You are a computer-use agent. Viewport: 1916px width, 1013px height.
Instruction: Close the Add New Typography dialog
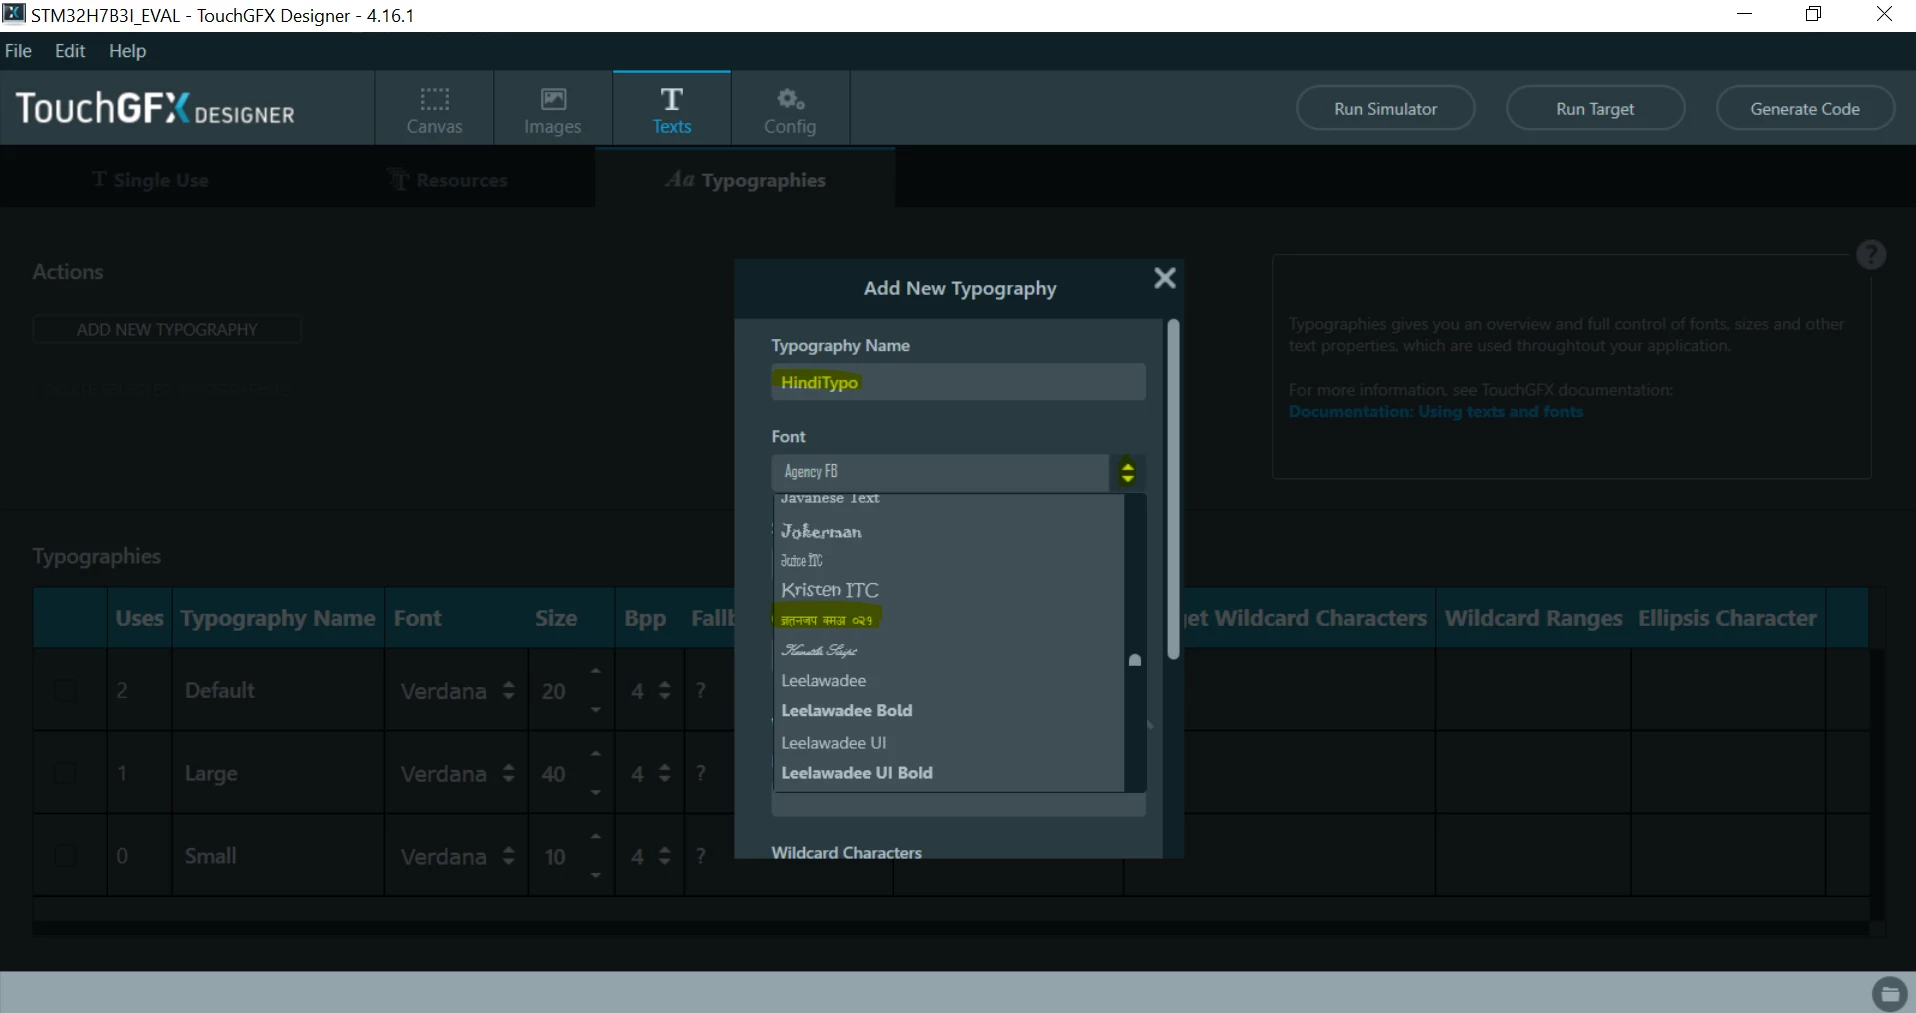(x=1164, y=278)
